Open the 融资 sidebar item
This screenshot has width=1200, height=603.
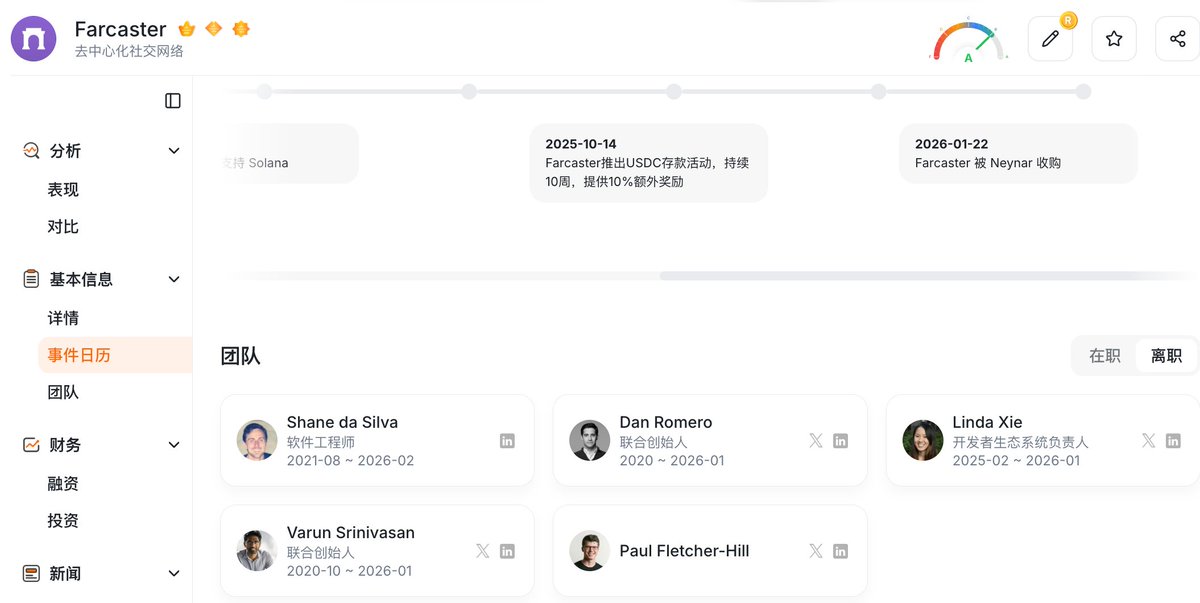tap(63, 484)
